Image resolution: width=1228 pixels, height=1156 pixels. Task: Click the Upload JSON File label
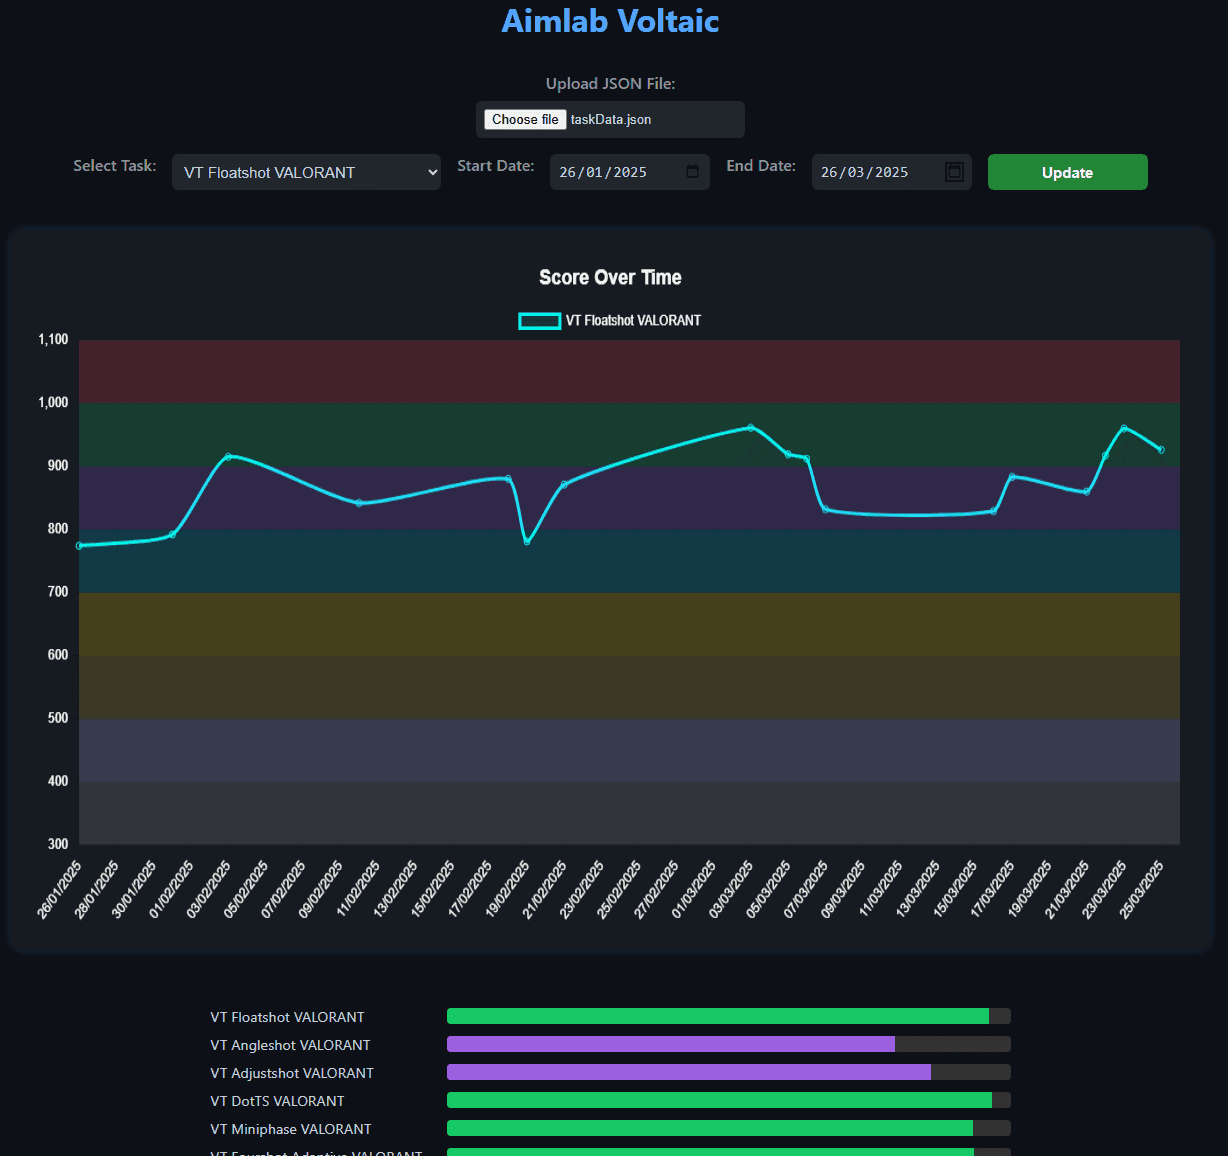click(610, 84)
